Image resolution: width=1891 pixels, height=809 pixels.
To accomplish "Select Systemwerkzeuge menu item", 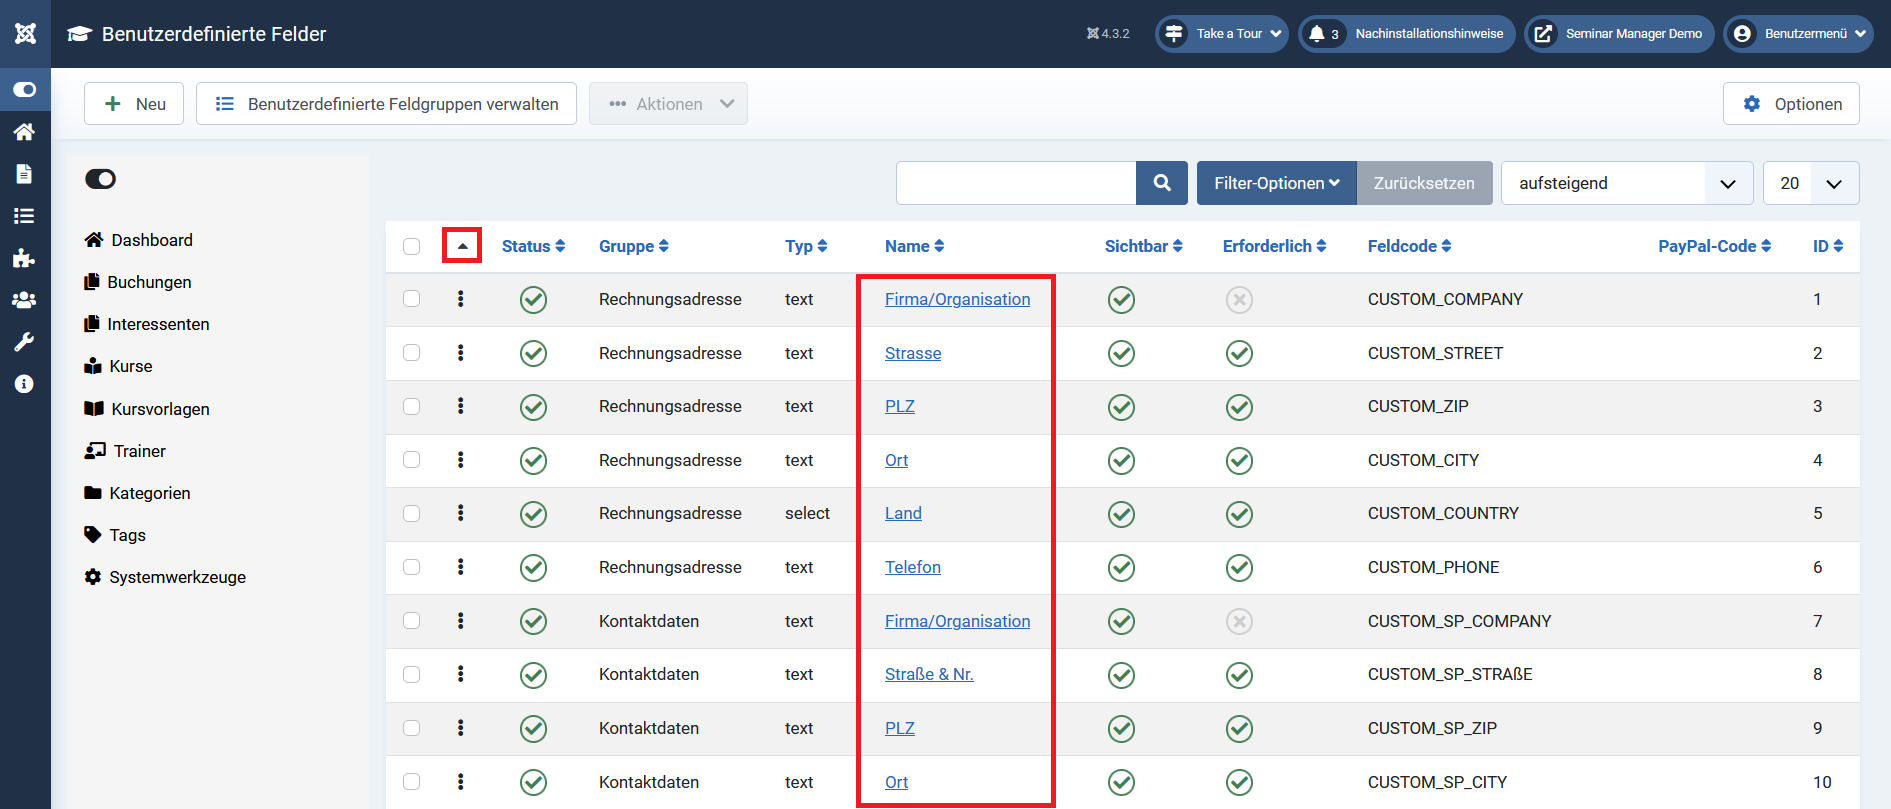I will click(177, 577).
